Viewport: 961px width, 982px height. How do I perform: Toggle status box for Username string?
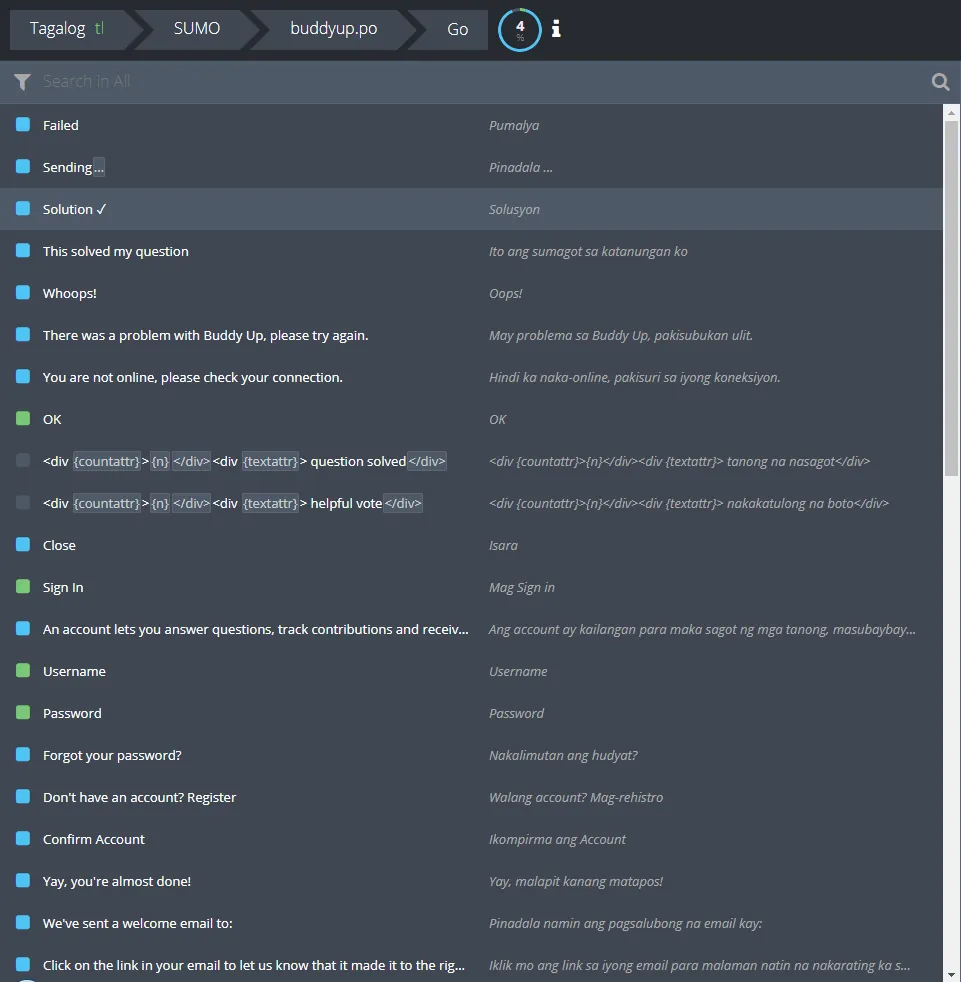[23, 671]
